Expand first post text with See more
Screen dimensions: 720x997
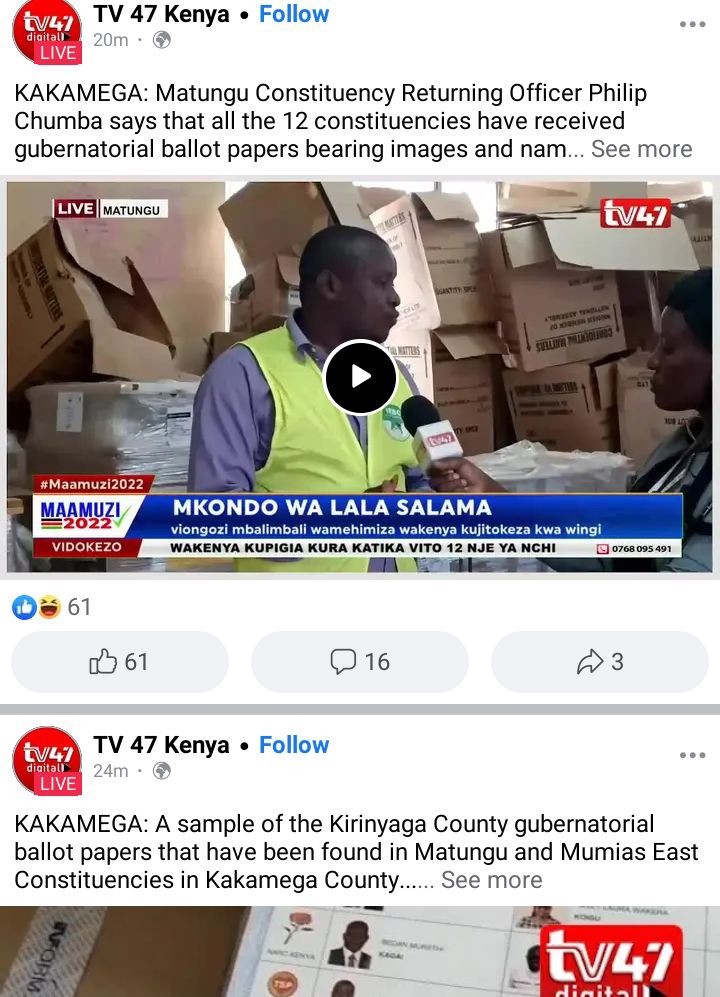(x=641, y=149)
